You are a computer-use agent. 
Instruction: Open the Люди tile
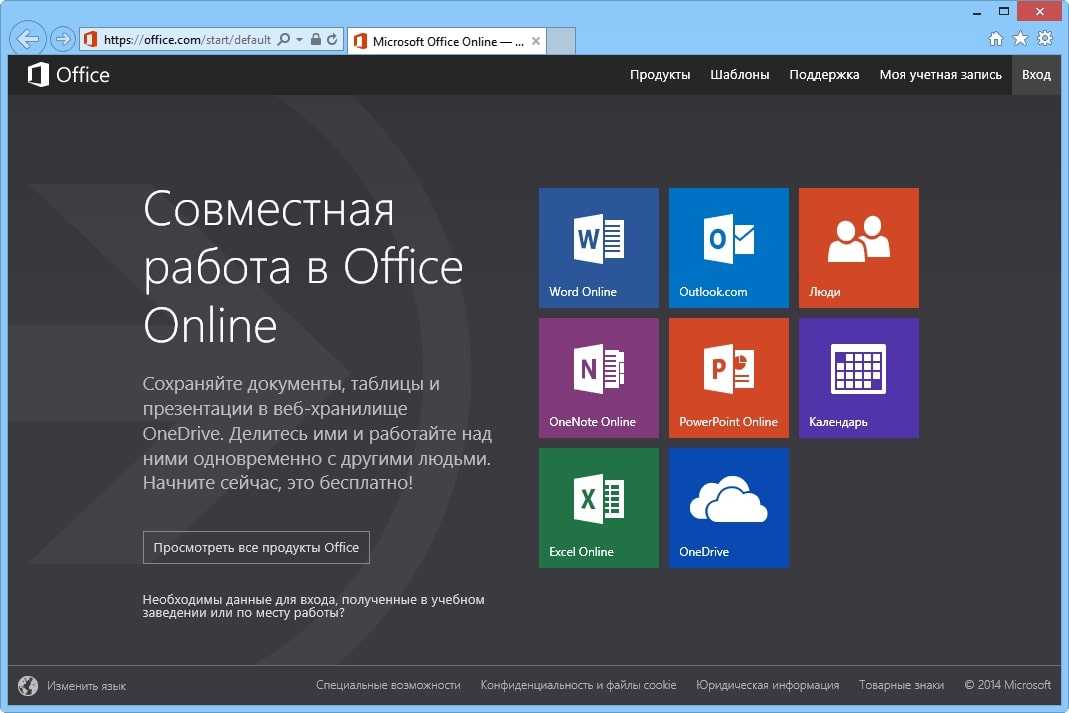click(858, 247)
